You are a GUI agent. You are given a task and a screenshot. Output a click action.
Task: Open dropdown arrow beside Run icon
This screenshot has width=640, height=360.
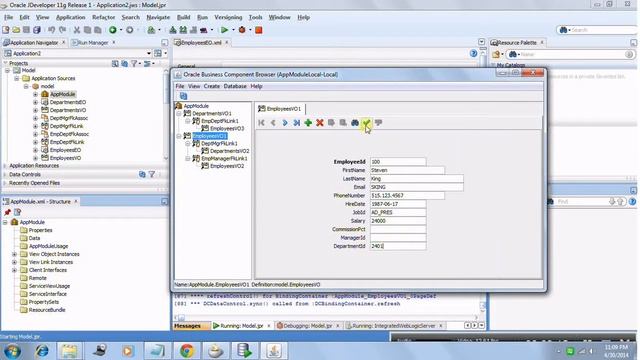[233, 30]
